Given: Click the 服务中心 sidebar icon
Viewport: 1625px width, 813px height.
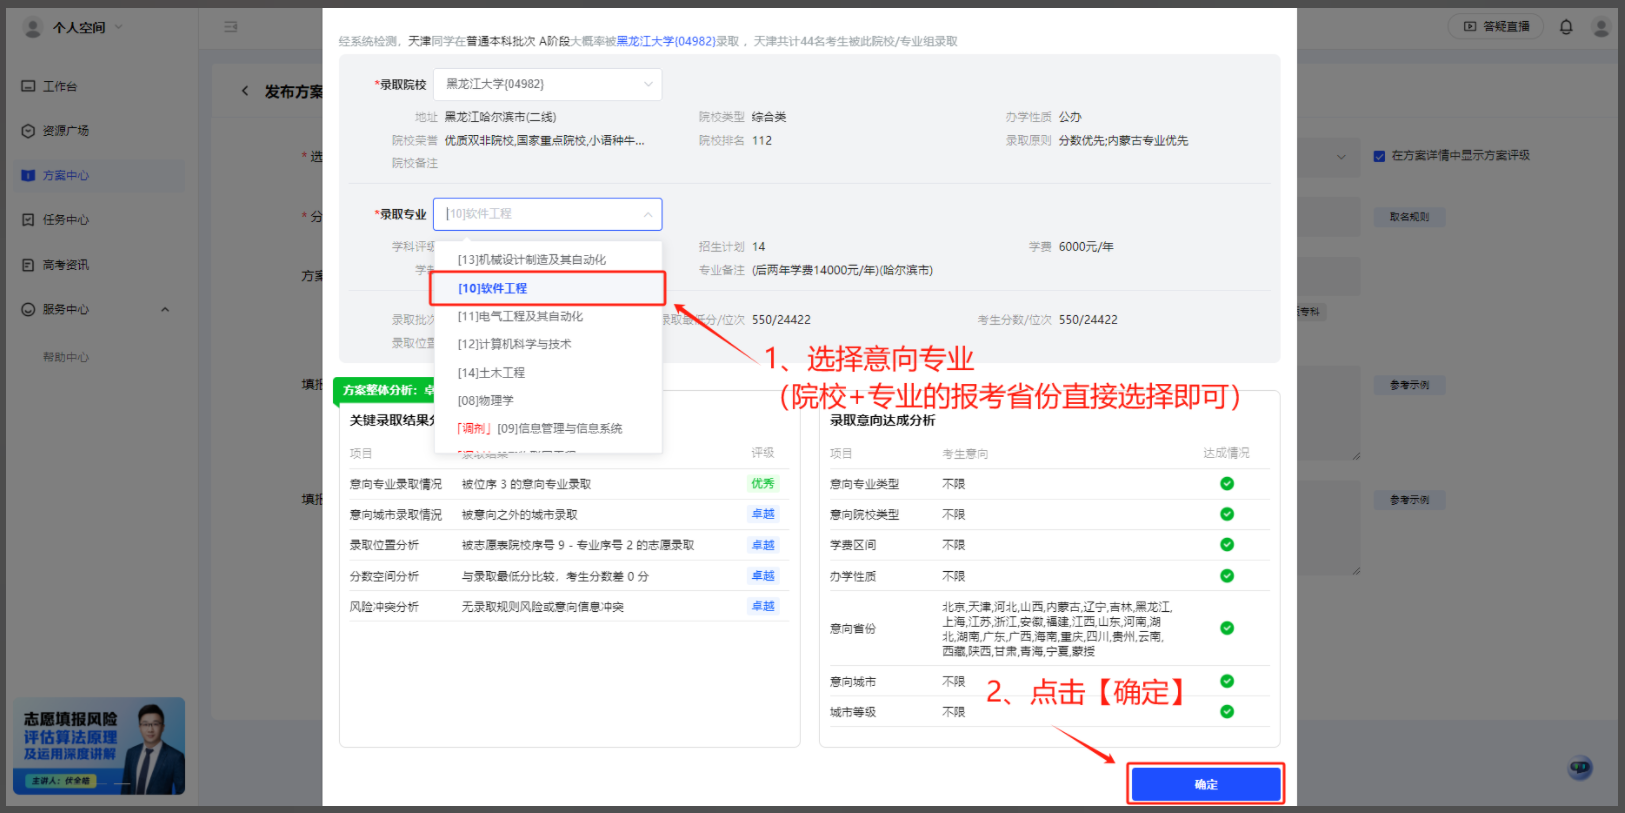Looking at the screenshot, I should 28,310.
